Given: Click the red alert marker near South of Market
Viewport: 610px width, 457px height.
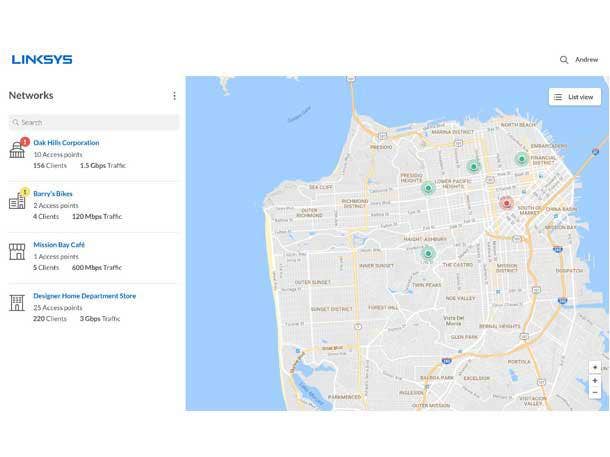Looking at the screenshot, I should (x=506, y=203).
